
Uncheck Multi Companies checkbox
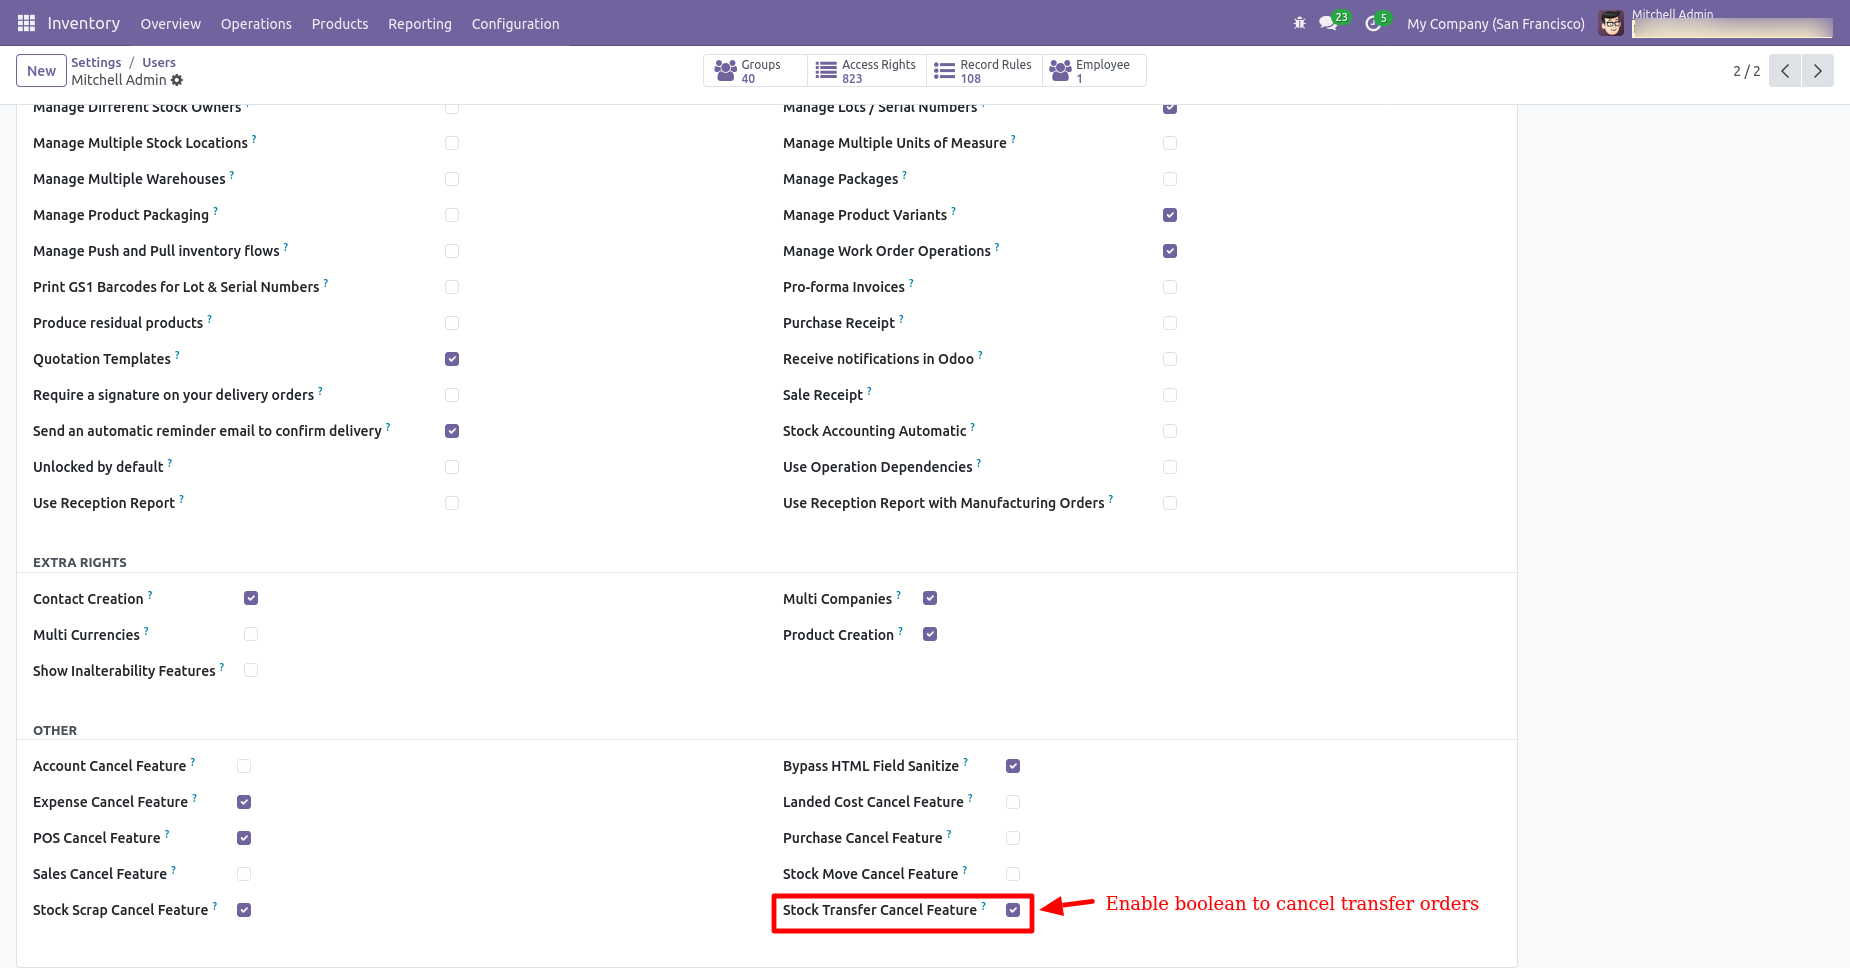point(930,598)
